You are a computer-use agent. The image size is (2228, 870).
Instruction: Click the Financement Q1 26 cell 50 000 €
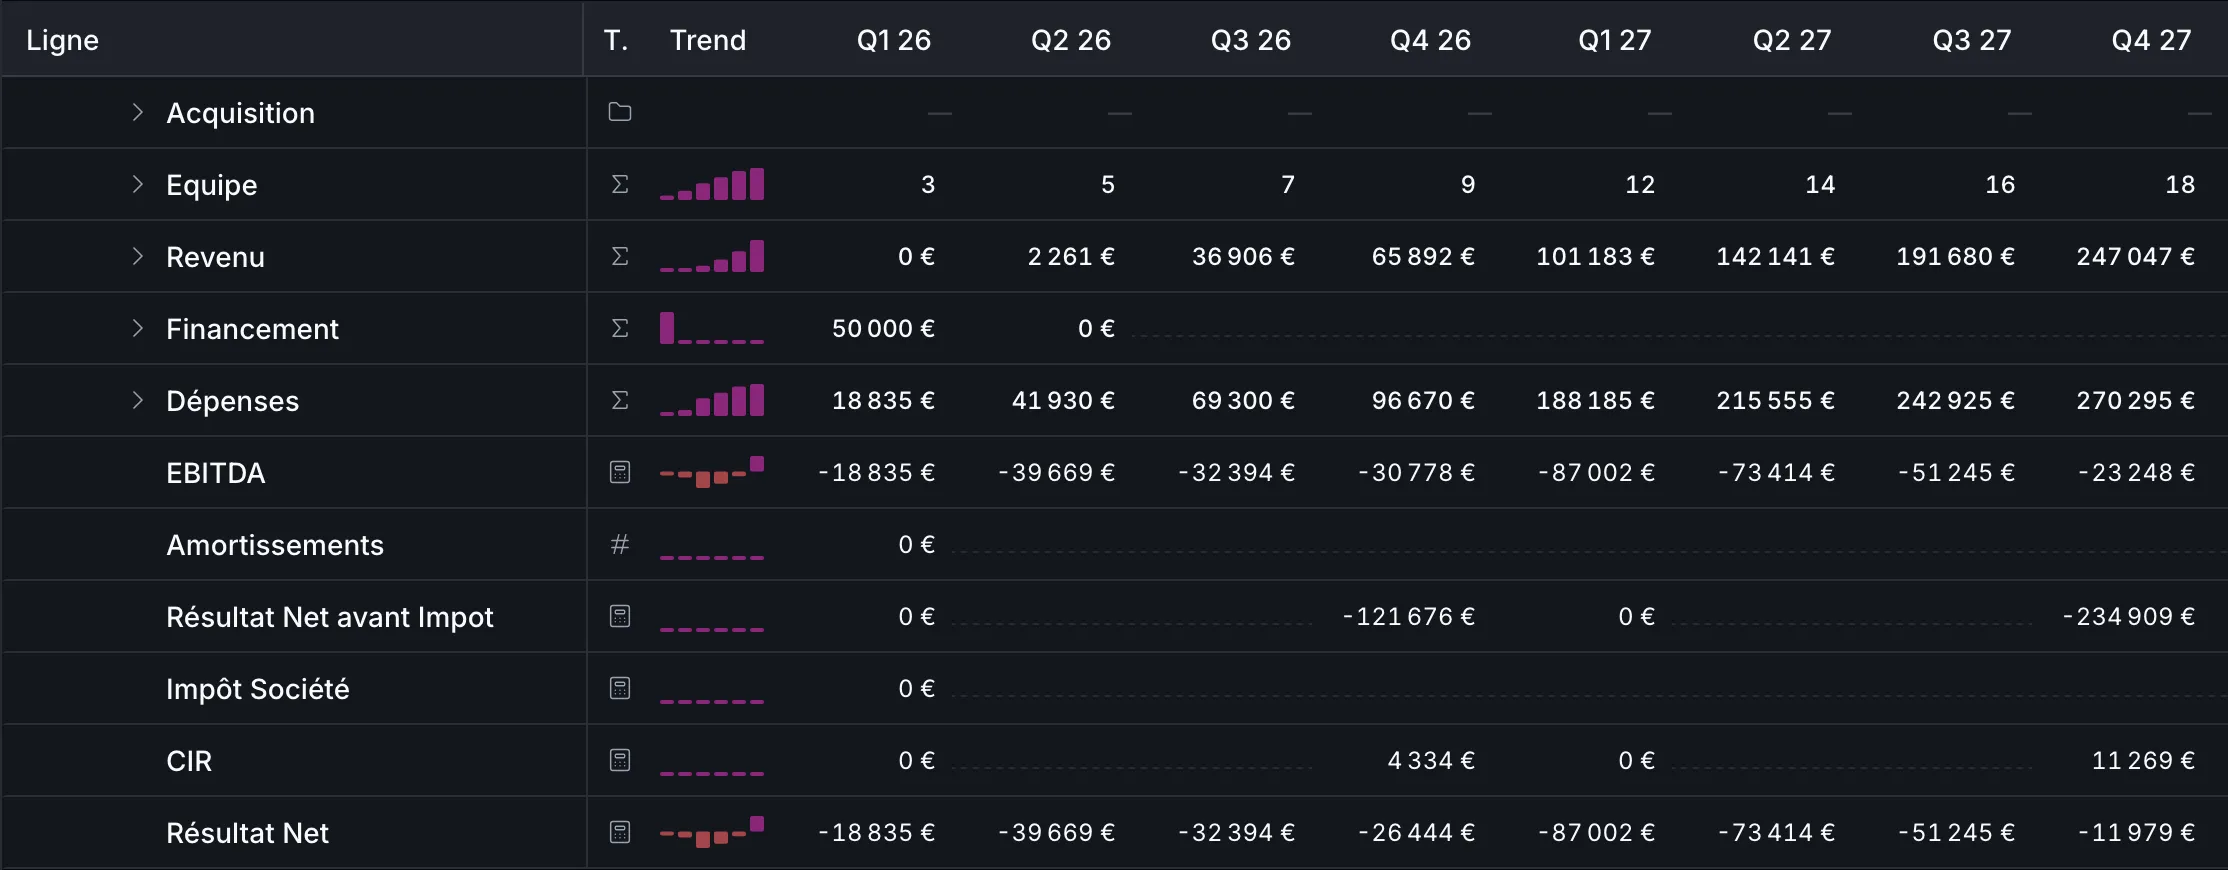point(883,328)
